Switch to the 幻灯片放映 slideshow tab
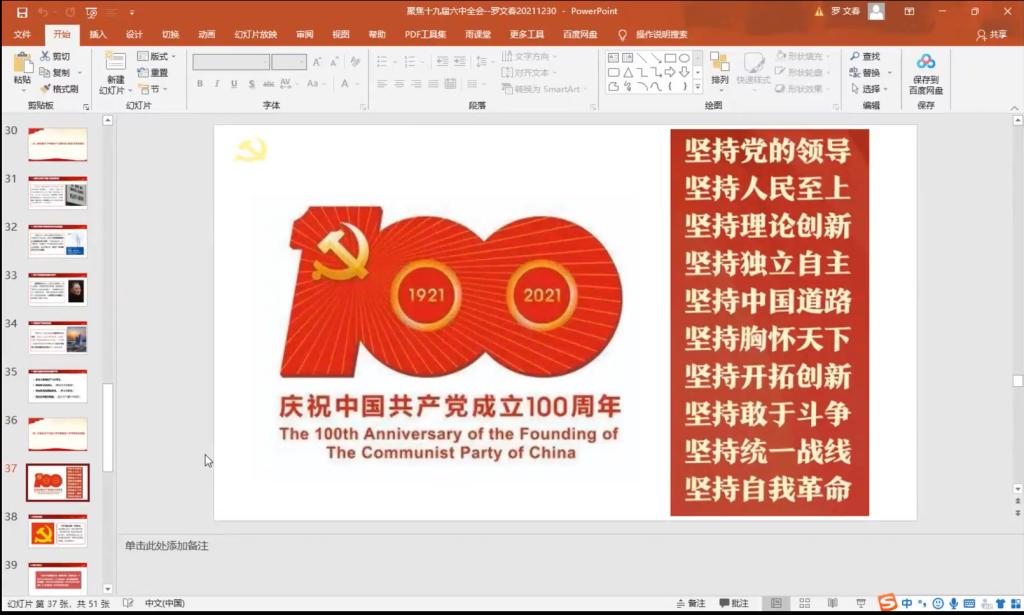The height and width of the screenshot is (615, 1024). pos(256,35)
